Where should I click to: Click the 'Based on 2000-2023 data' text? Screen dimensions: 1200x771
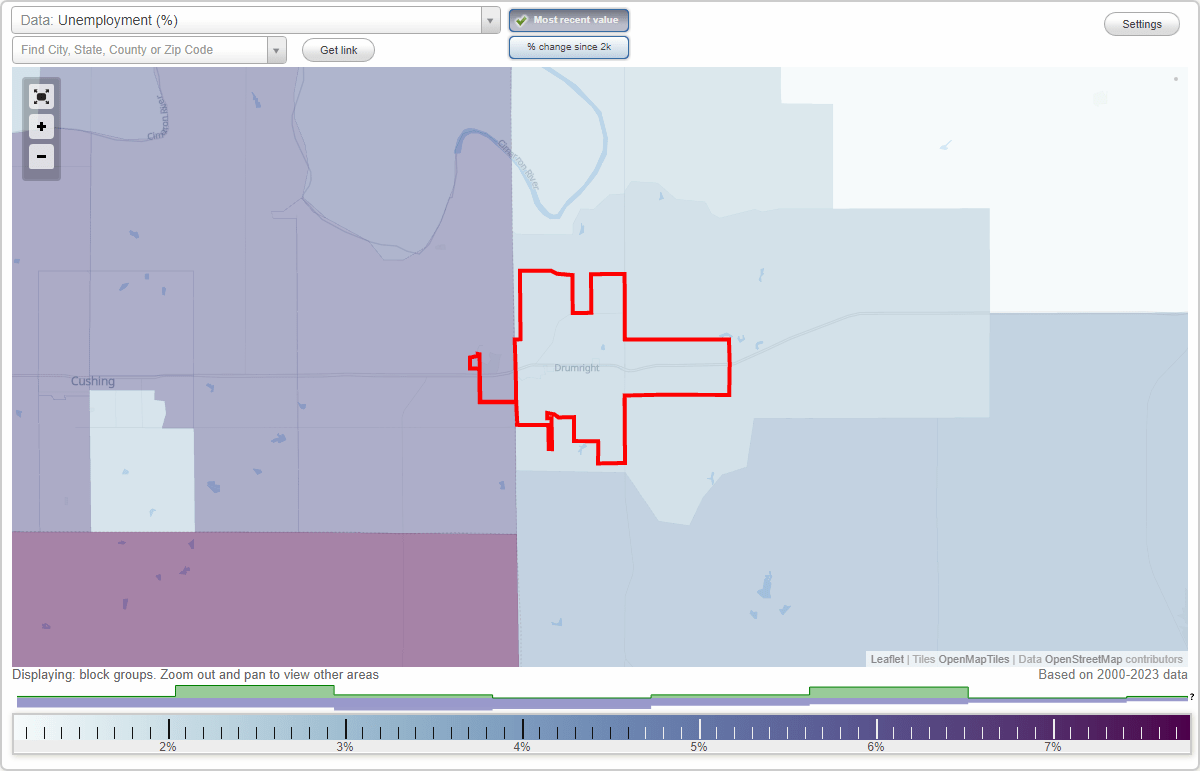click(1113, 675)
